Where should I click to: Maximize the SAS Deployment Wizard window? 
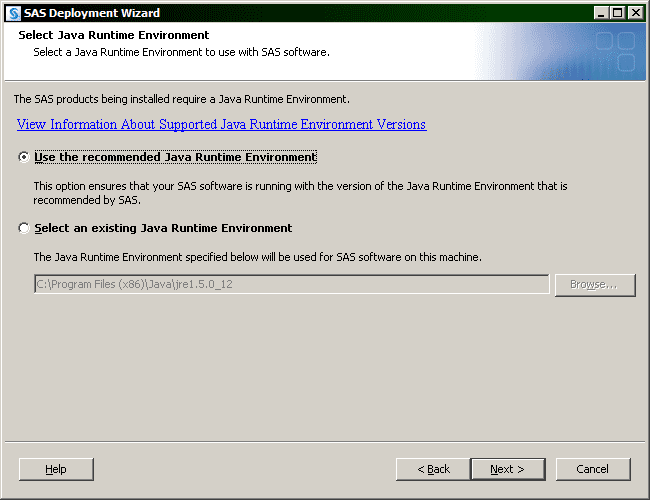click(618, 13)
